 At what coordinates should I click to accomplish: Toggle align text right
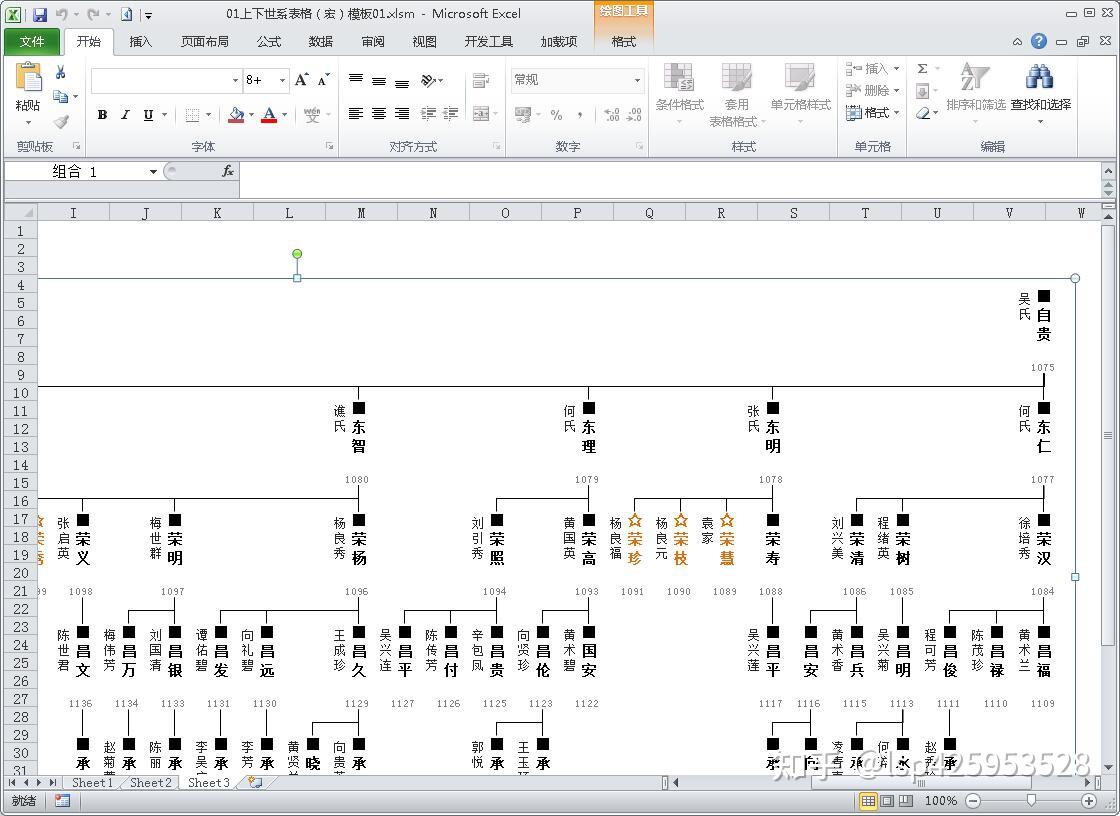[402, 114]
